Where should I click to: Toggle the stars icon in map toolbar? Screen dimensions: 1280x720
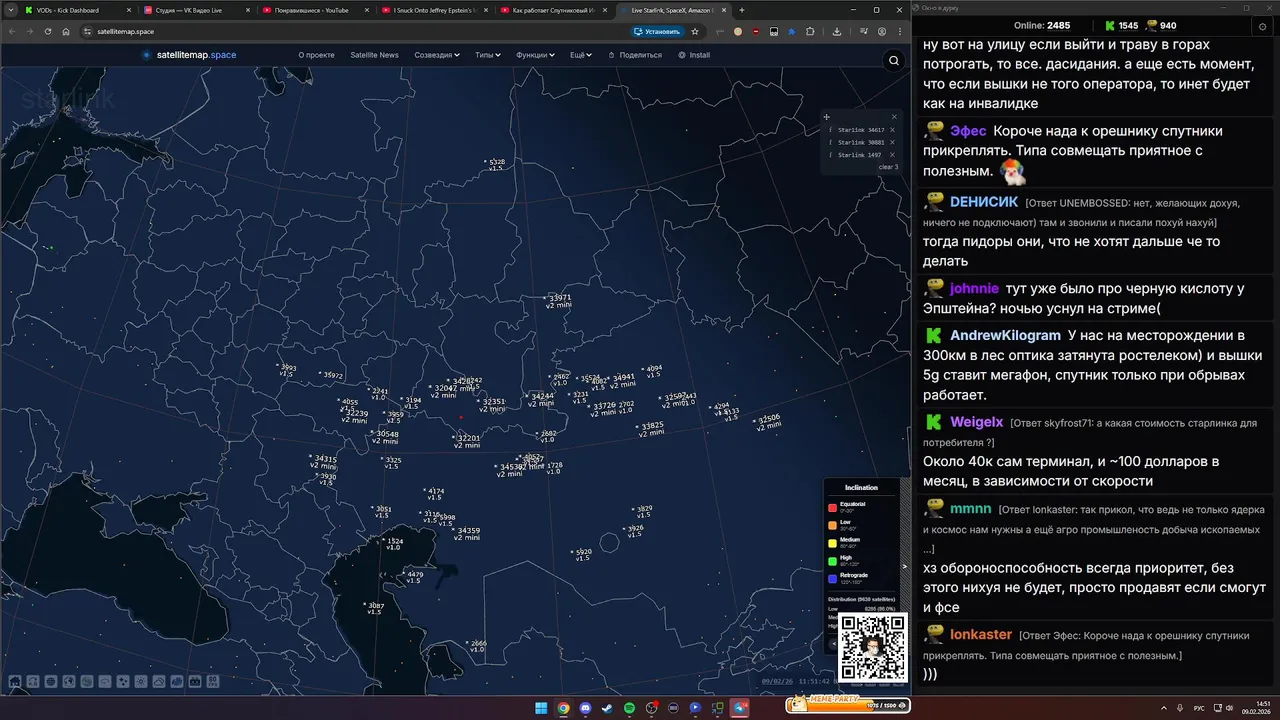123,681
